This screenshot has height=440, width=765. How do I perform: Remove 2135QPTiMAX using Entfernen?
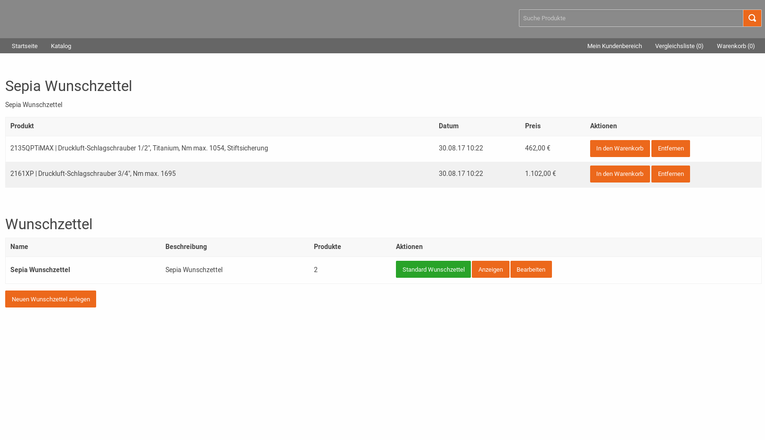(x=670, y=148)
